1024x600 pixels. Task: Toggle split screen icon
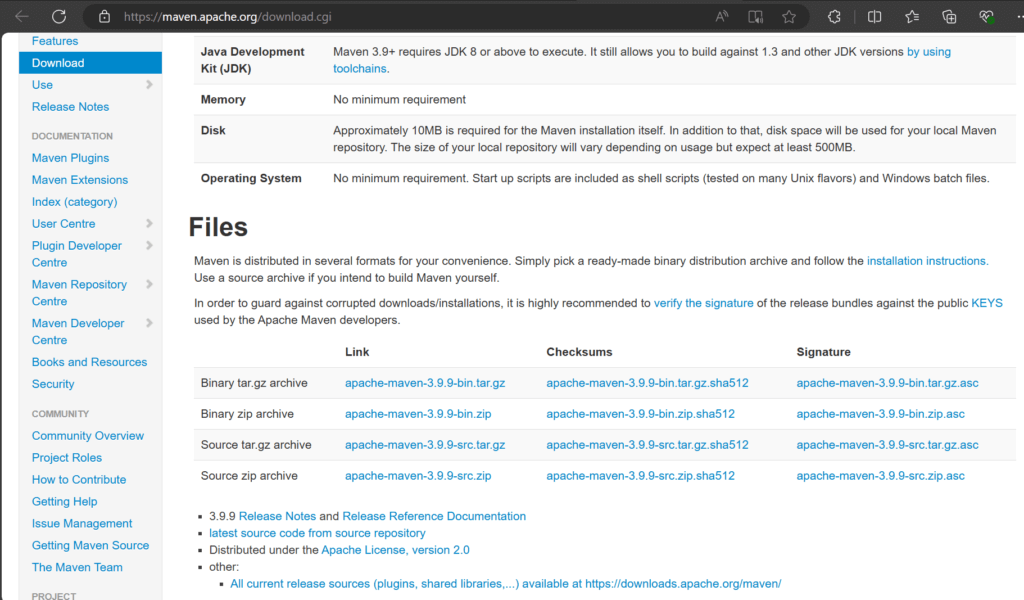(874, 16)
